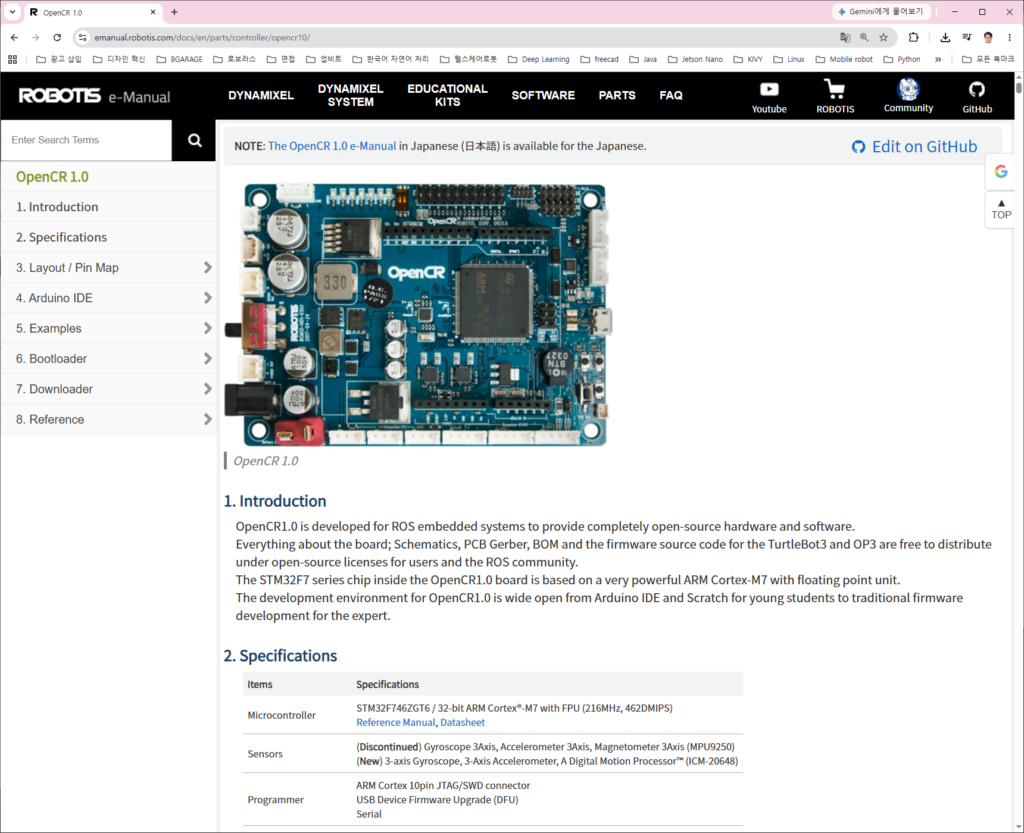Open FAQ menu item
The width and height of the screenshot is (1024, 833).
coord(671,95)
